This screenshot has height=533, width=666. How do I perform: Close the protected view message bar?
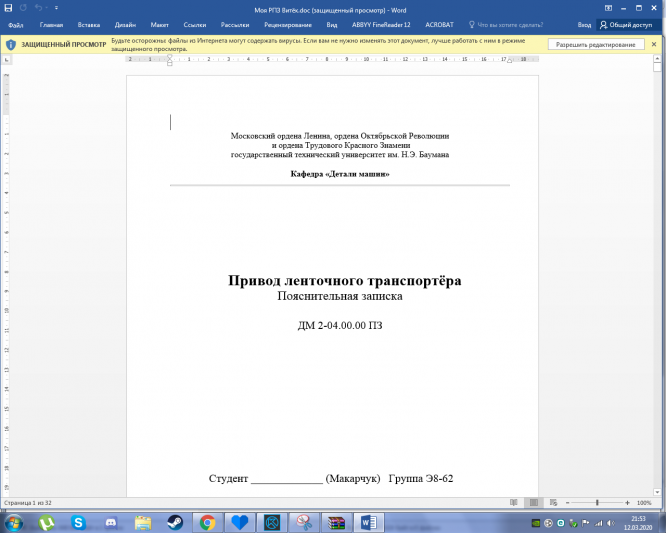point(657,45)
